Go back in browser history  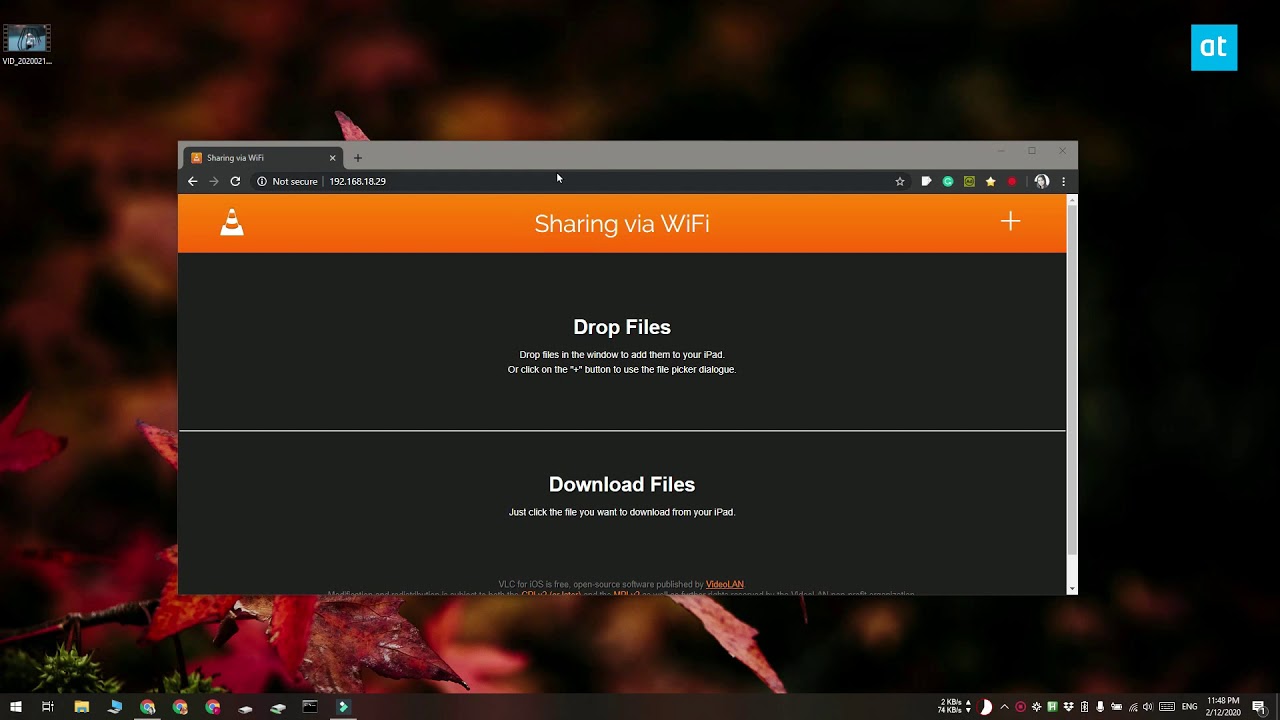[193, 181]
